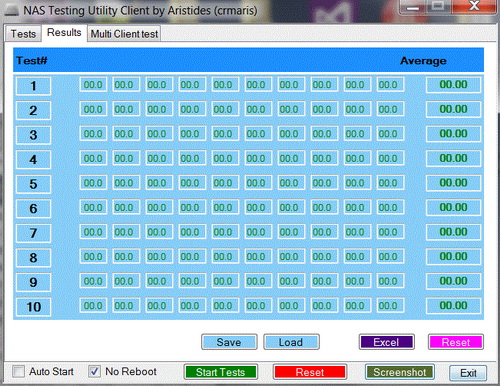Image resolution: width=500 pixels, height=386 pixels.
Task: Select test number 10 label
Action: (x=33, y=307)
